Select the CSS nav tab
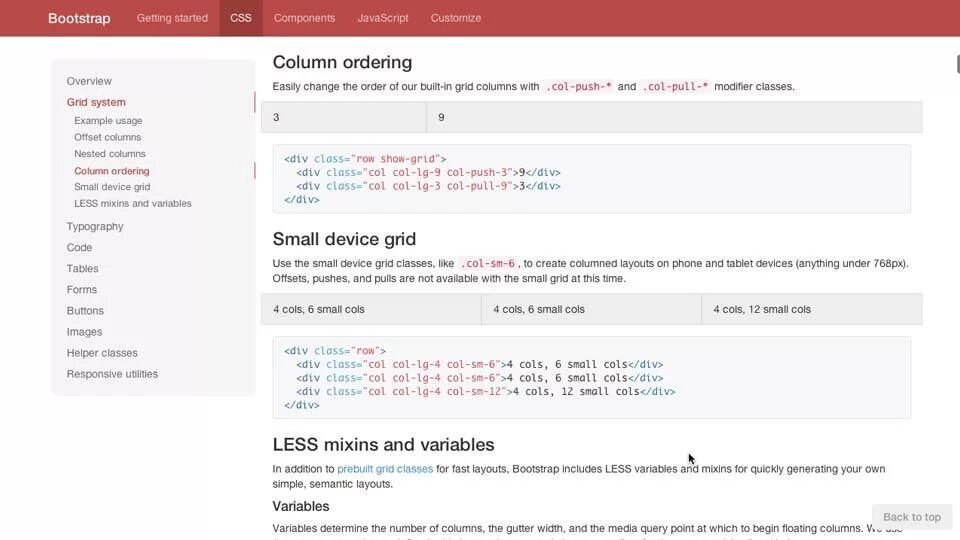Viewport: 960px width, 540px height. [241, 18]
